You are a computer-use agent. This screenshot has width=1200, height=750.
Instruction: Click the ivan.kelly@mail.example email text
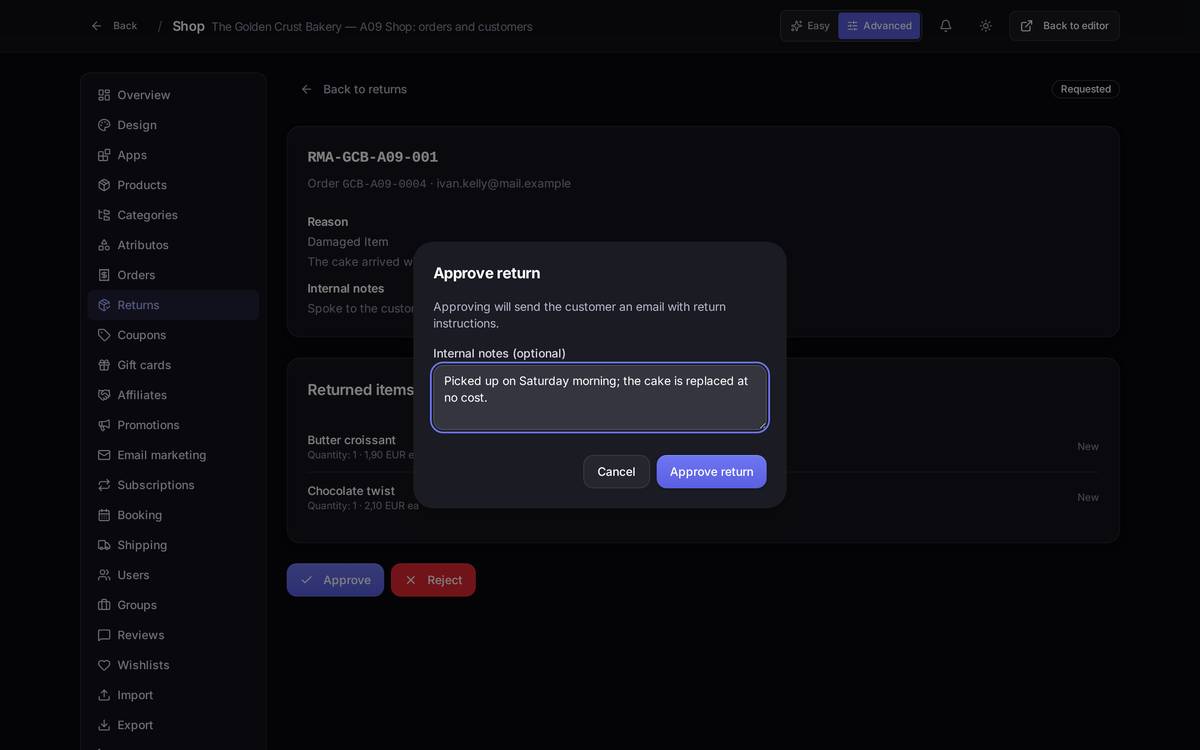(504, 183)
